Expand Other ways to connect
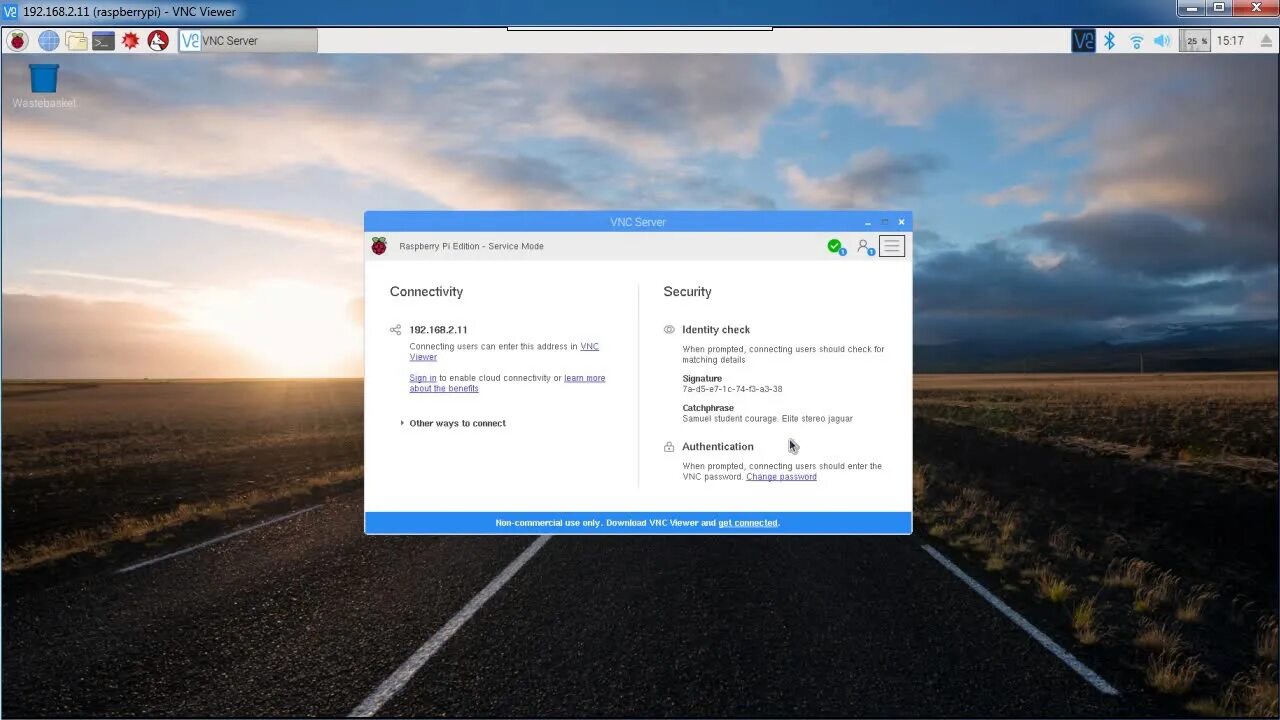Image resolution: width=1280 pixels, height=720 pixels. point(453,423)
